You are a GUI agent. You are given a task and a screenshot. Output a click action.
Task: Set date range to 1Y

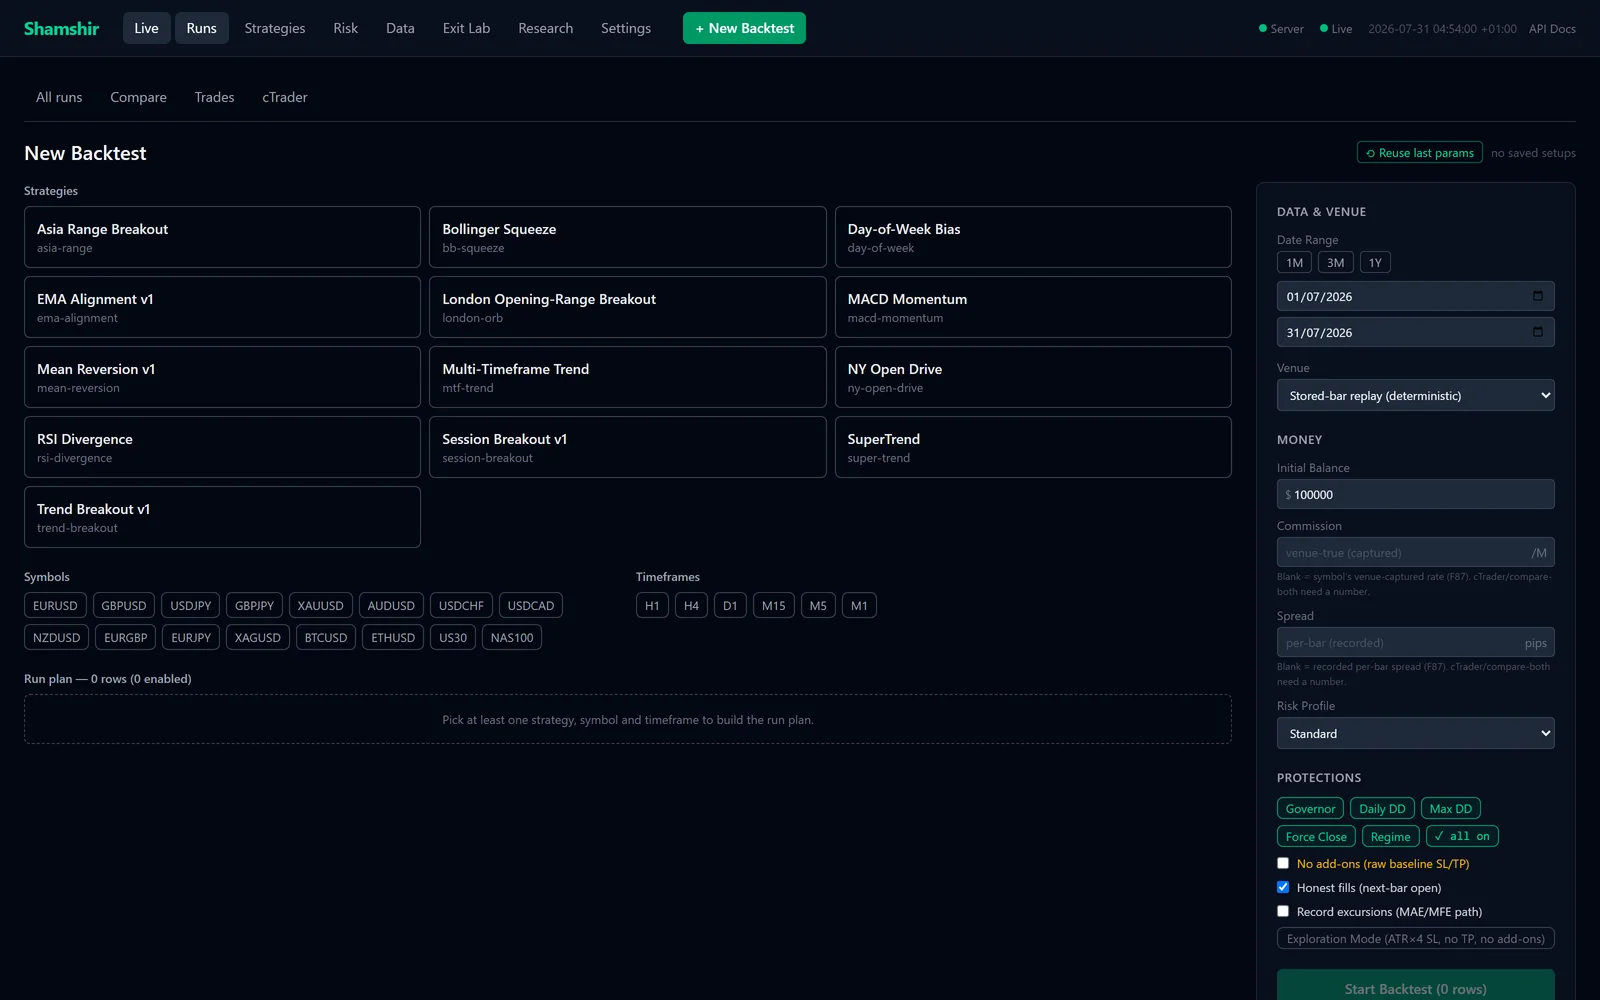point(1375,262)
